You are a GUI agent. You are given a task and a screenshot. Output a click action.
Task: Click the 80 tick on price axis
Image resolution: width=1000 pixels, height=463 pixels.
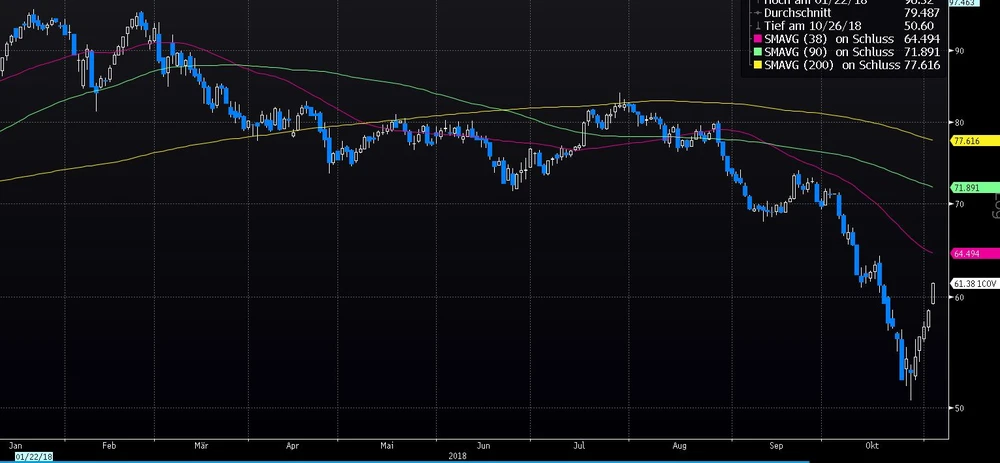click(x=958, y=122)
